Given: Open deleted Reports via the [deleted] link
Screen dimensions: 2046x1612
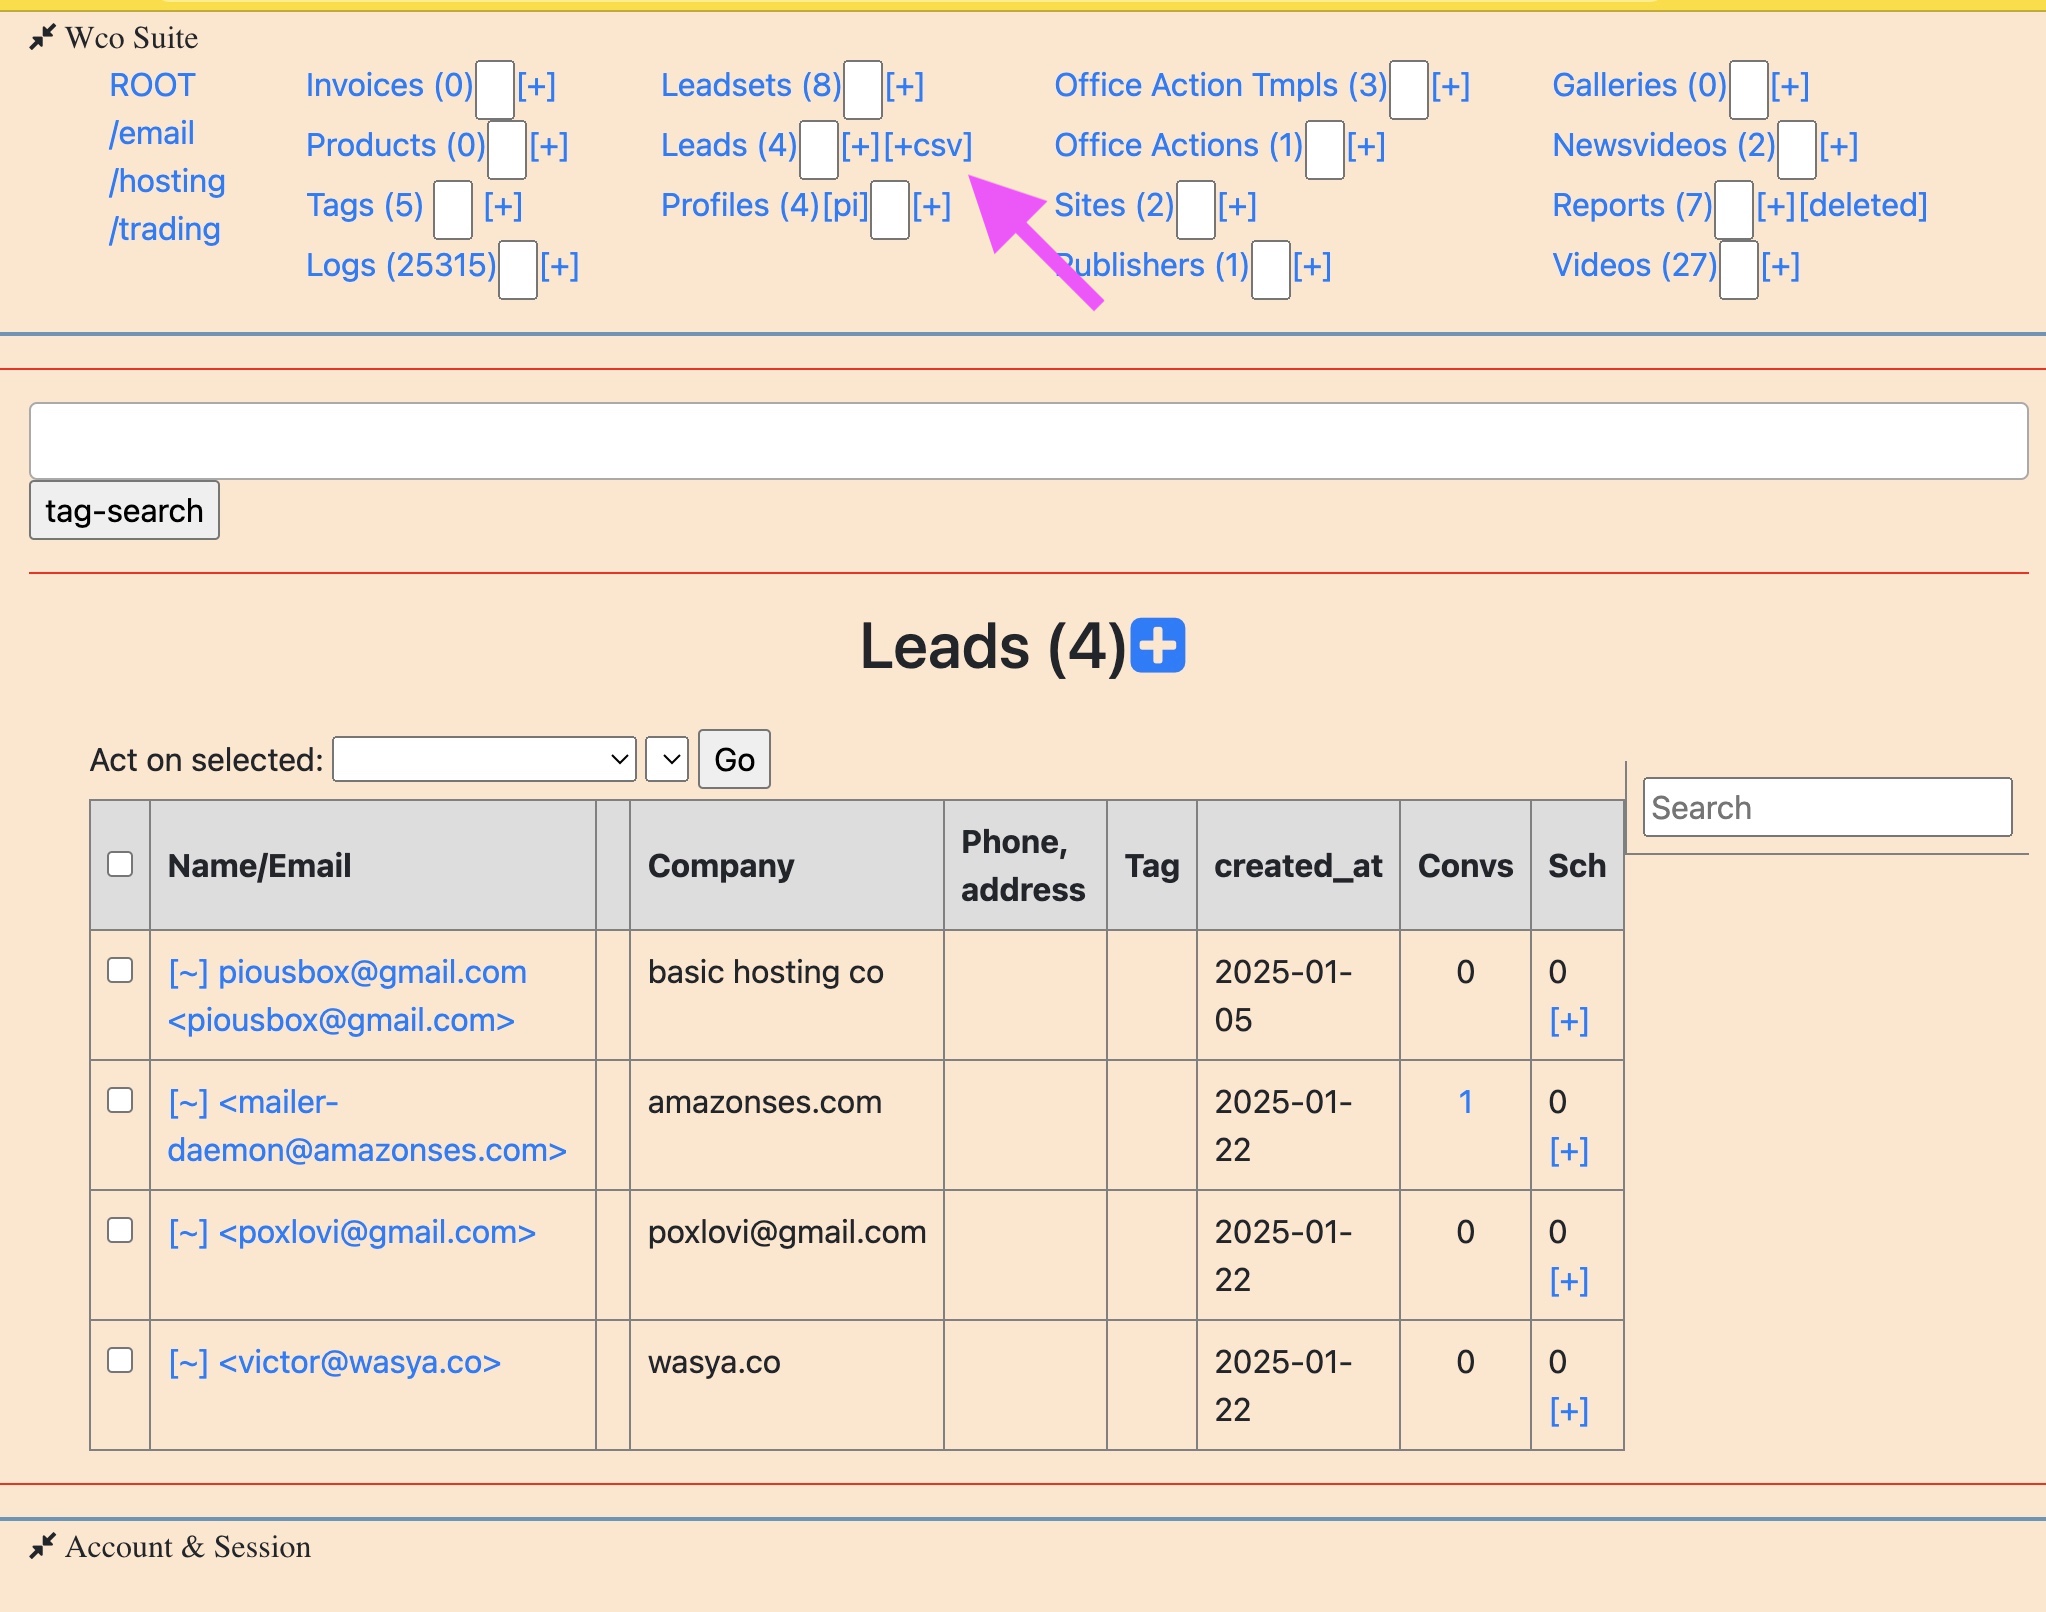Looking at the screenshot, I should click(x=1862, y=206).
